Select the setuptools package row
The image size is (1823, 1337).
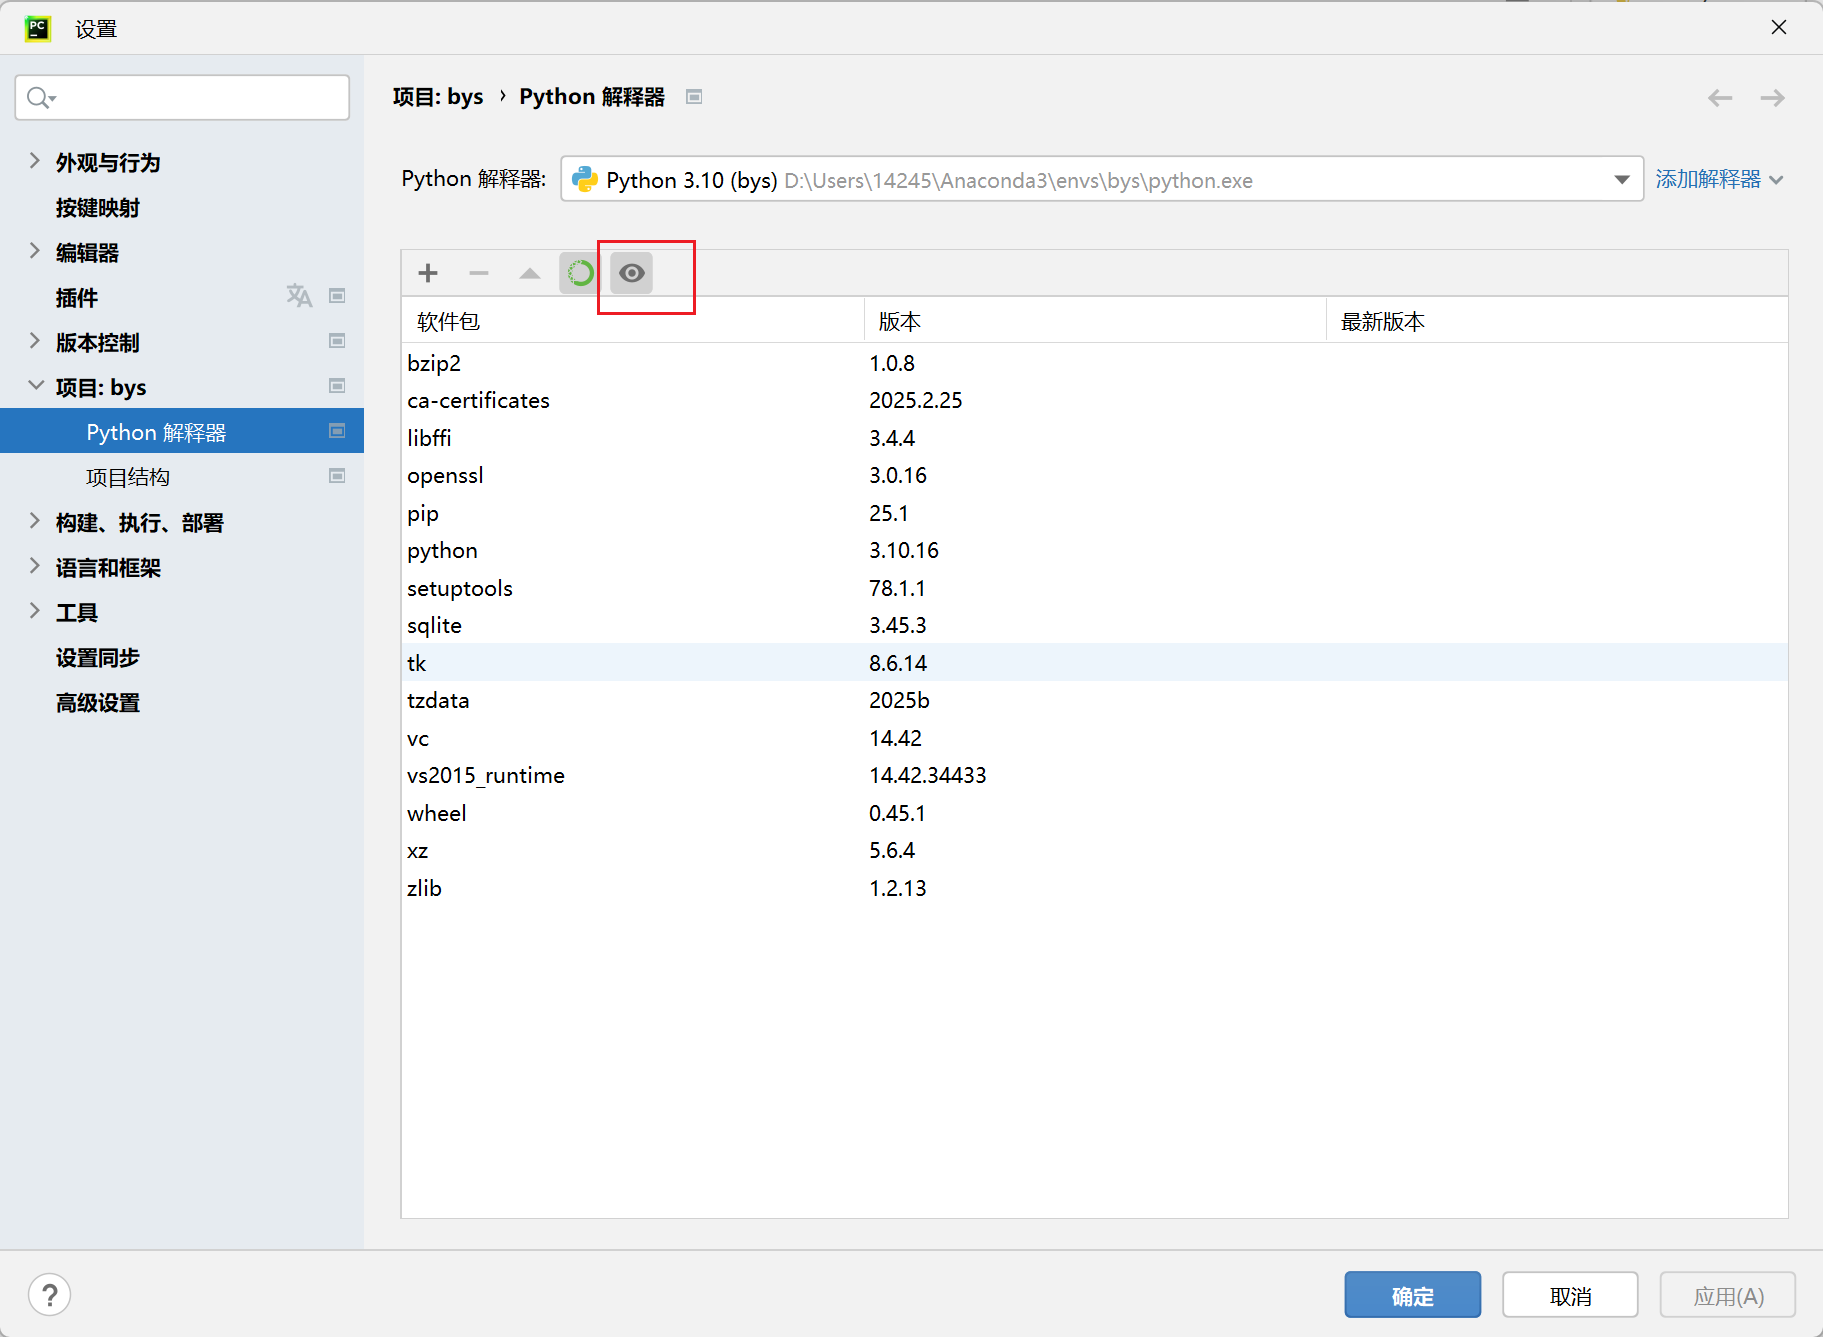pos(1094,588)
